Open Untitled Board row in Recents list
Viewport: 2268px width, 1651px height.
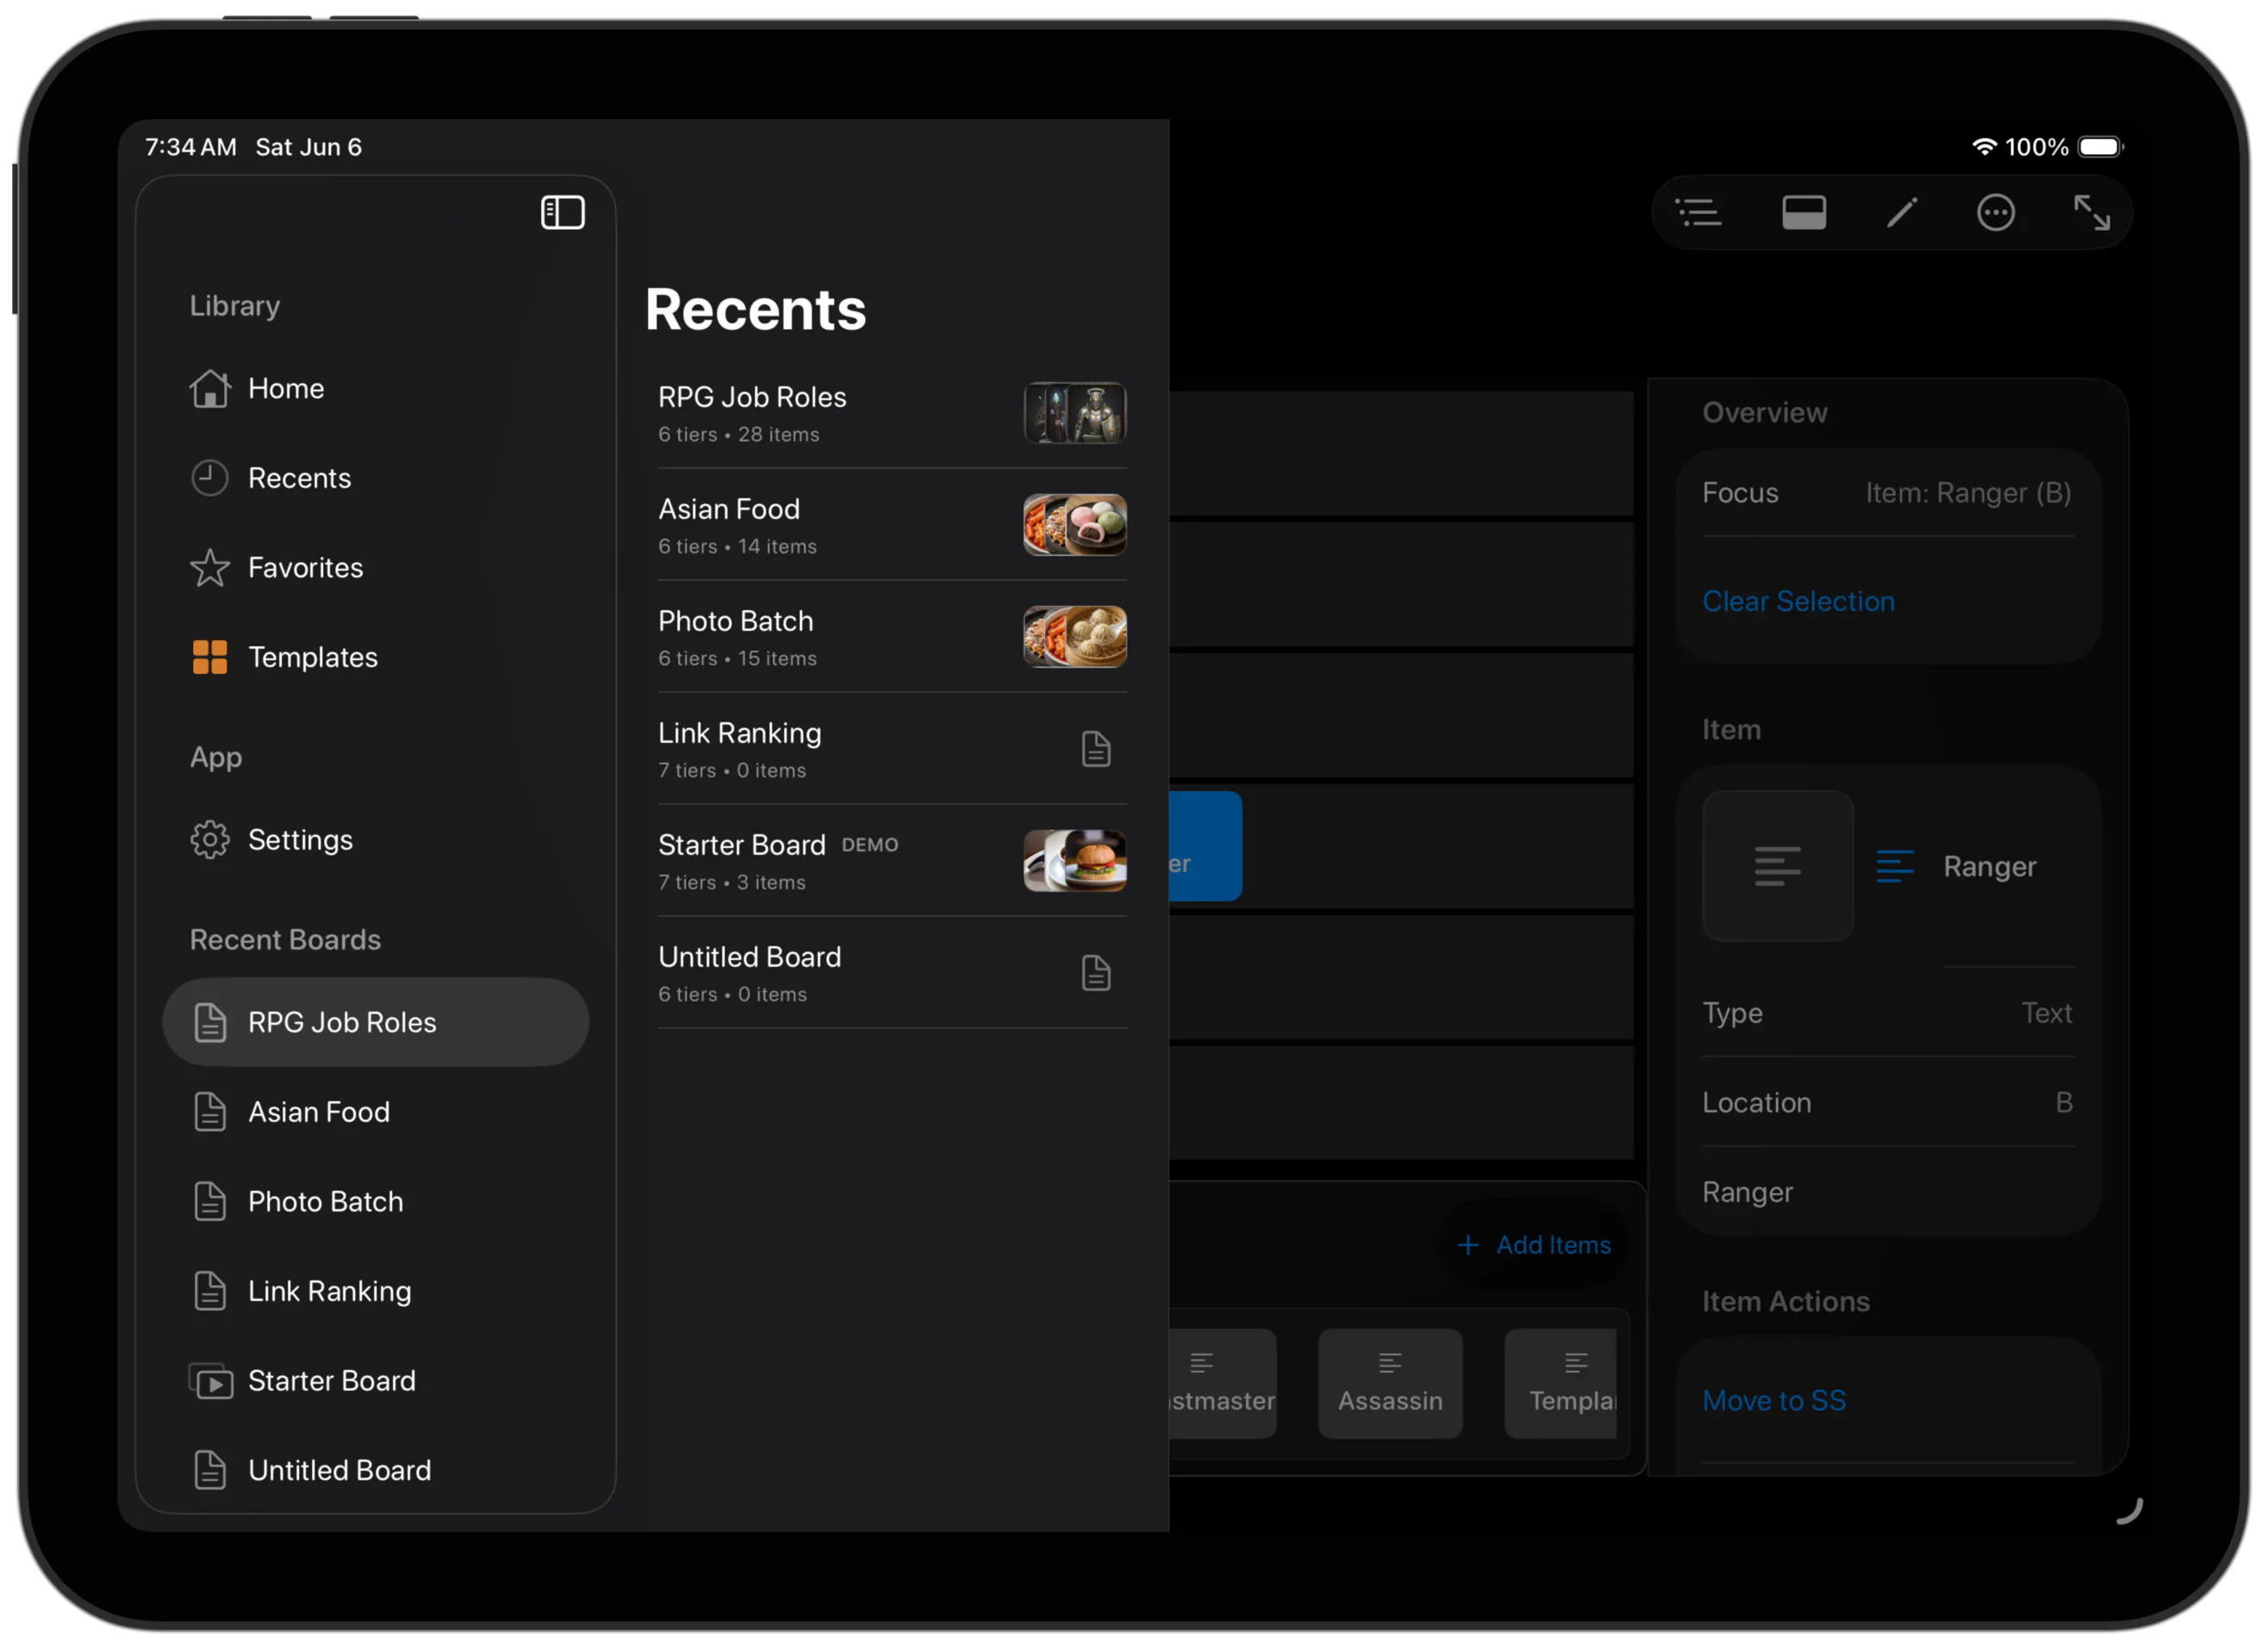point(892,973)
